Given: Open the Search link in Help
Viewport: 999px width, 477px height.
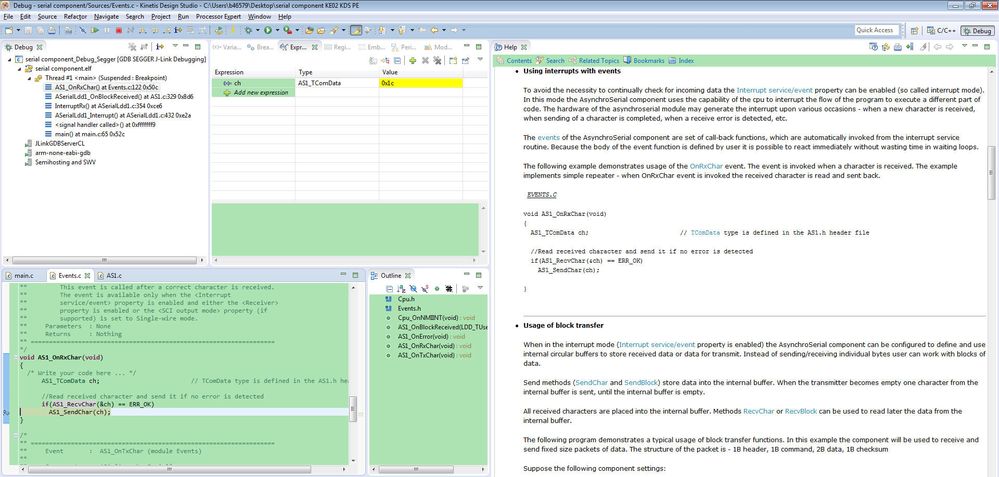Looking at the screenshot, I should tap(550, 61).
